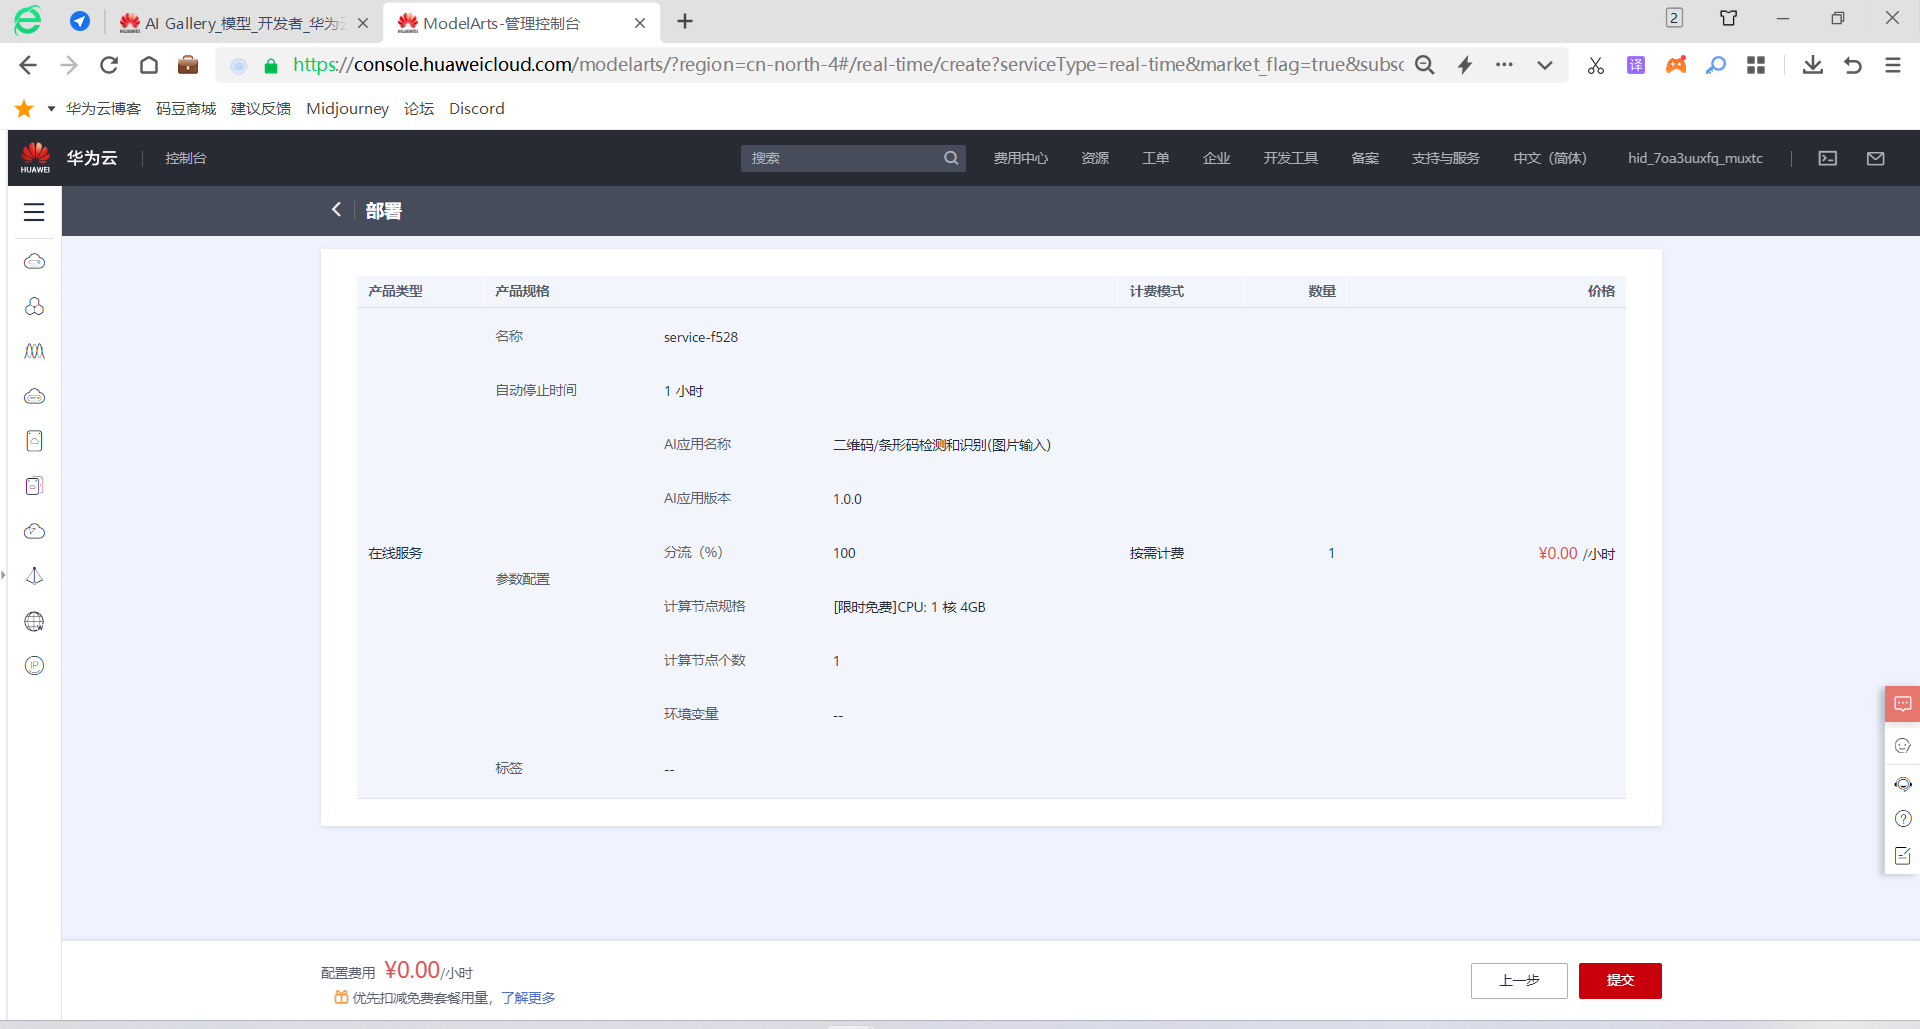Open the 华为云博客 bookmark
The width and height of the screenshot is (1920, 1029).
(103, 108)
